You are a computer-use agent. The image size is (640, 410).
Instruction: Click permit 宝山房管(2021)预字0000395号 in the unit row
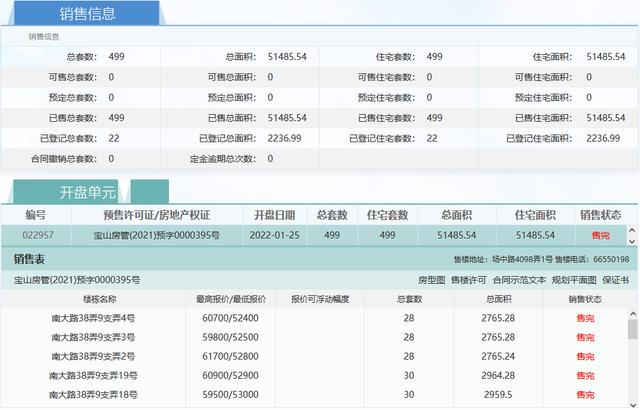click(157, 235)
